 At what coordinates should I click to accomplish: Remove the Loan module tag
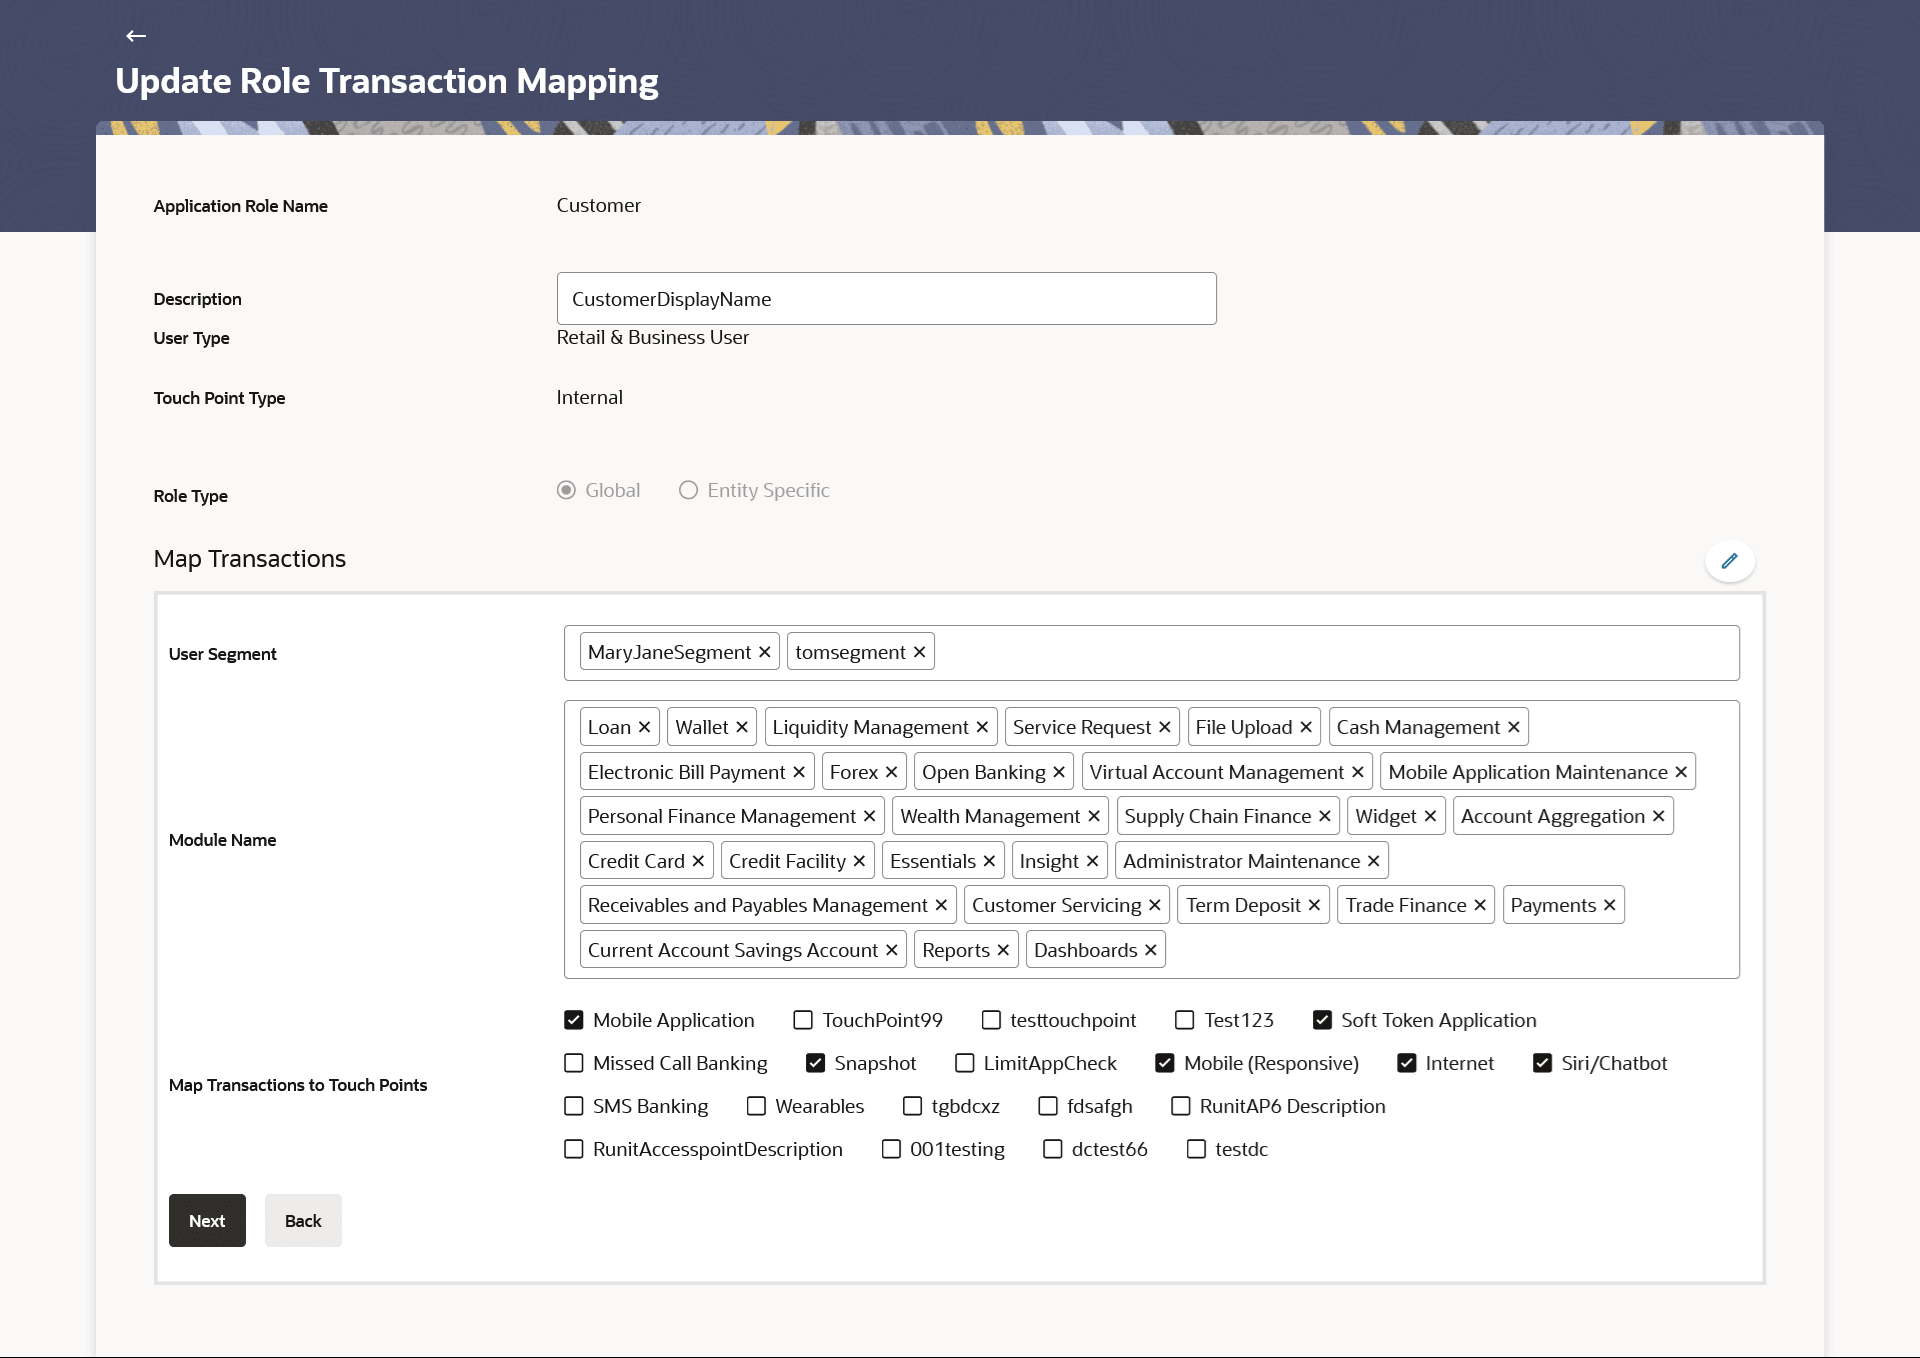tap(645, 727)
